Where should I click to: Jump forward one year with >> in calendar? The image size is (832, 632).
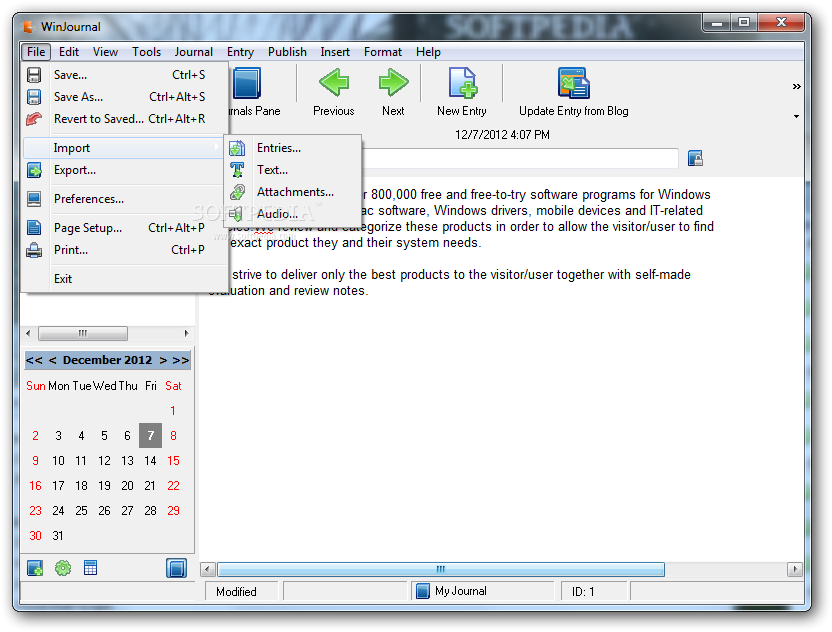tap(181, 360)
